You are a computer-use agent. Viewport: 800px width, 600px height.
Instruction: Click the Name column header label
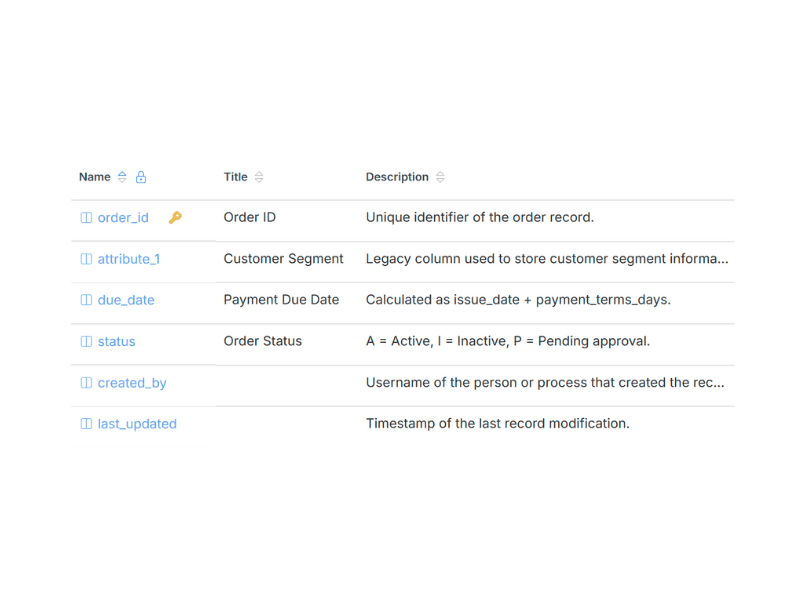[x=93, y=177]
